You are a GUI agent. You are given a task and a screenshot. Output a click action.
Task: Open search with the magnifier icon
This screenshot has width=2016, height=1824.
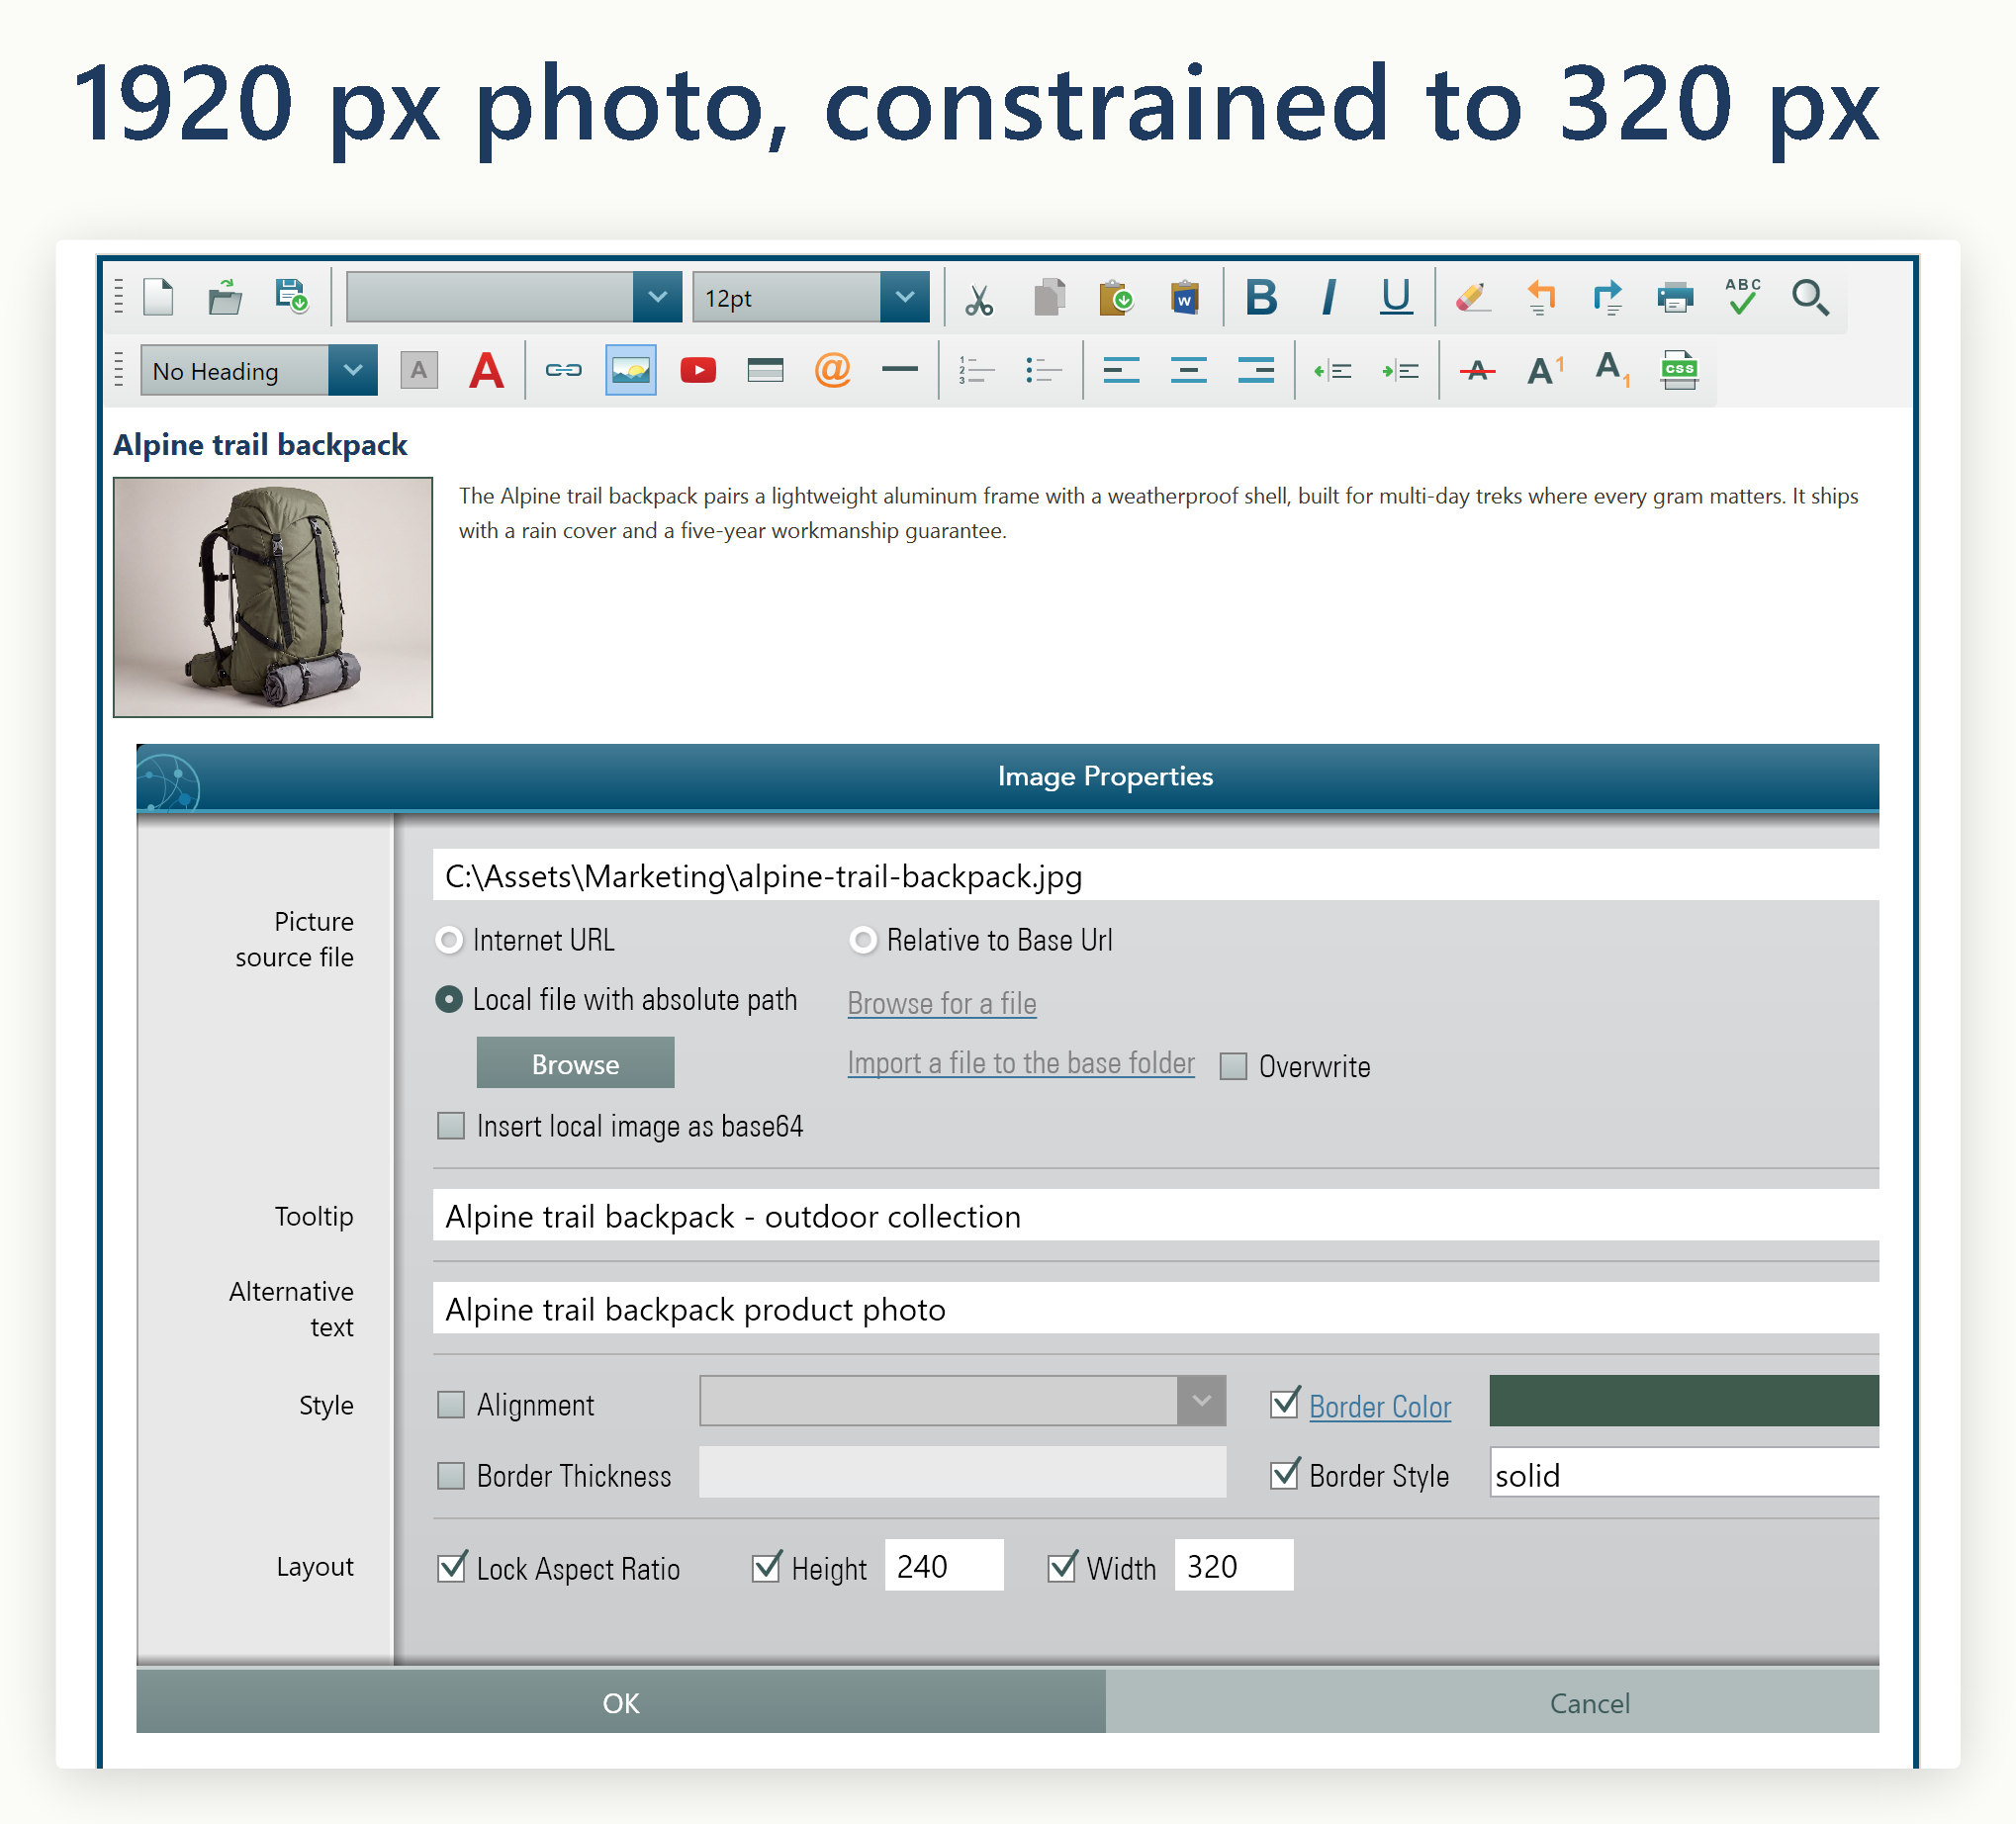coord(1810,297)
